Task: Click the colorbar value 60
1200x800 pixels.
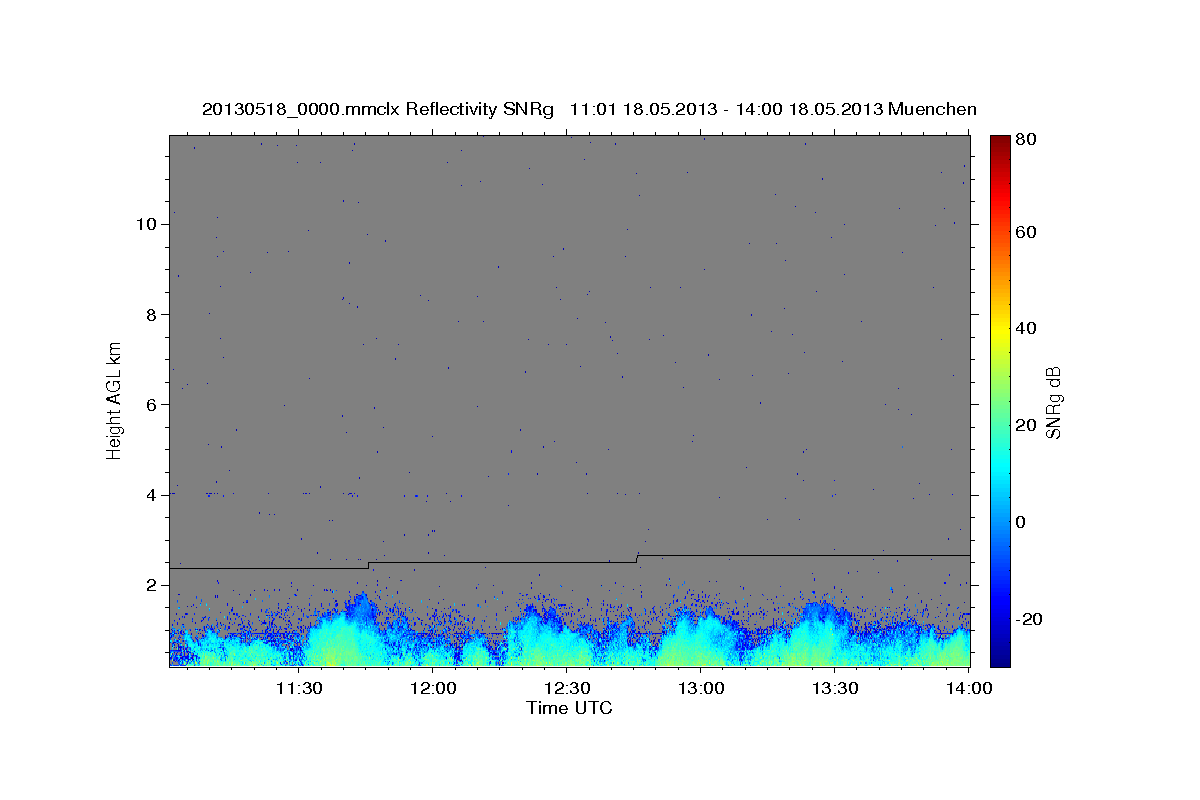Action: [x=1025, y=232]
